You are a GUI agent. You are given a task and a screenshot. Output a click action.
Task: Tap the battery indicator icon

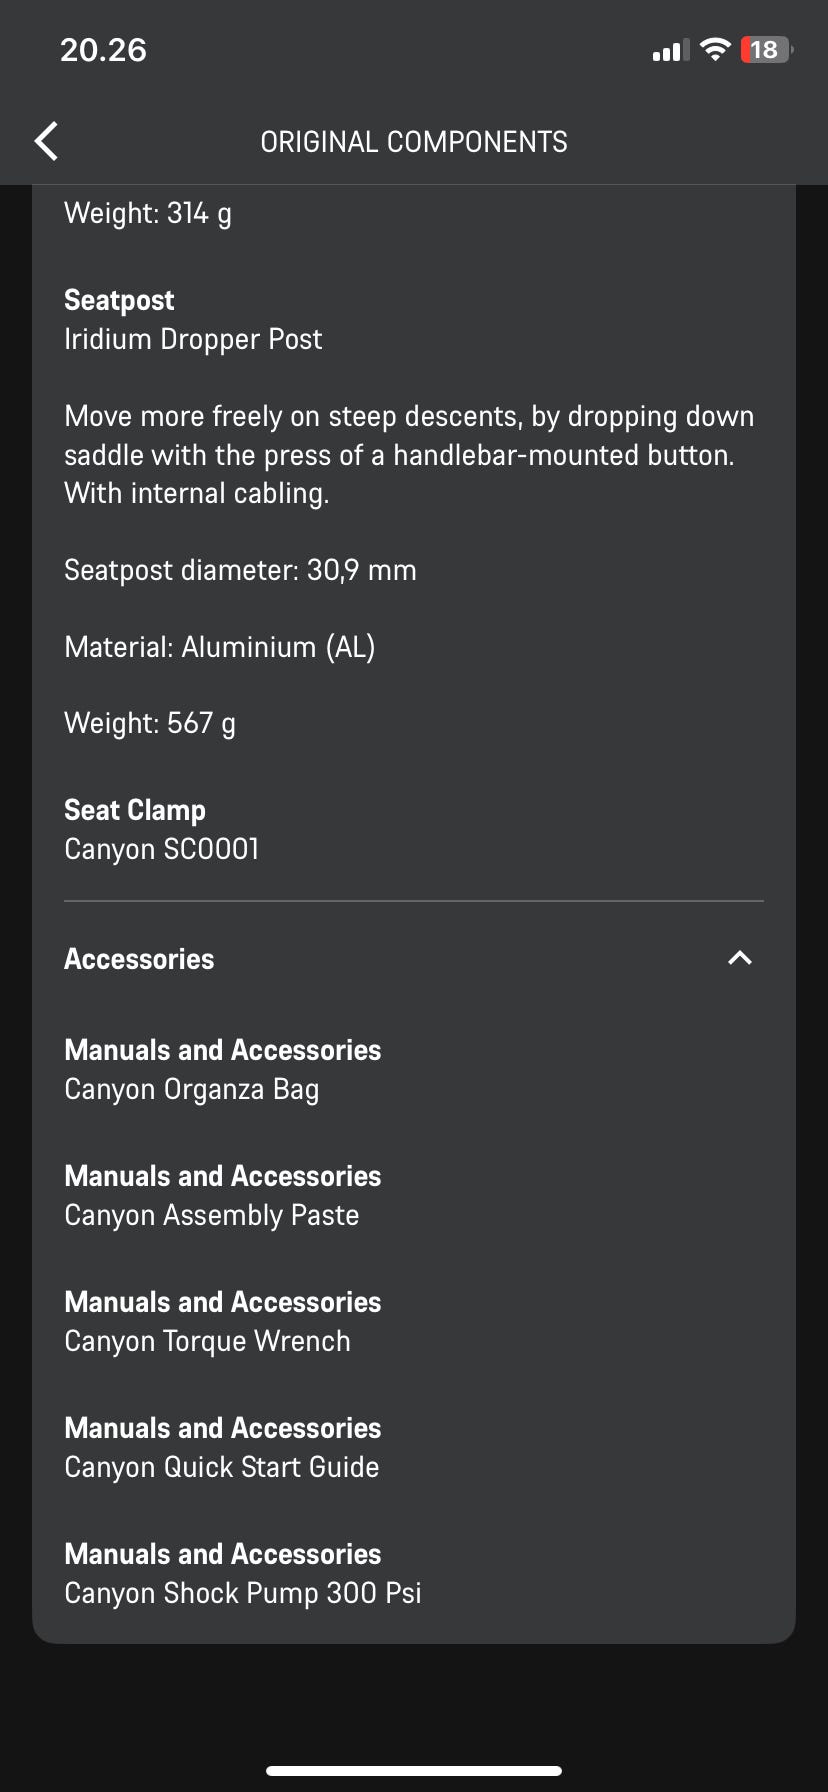[765, 49]
